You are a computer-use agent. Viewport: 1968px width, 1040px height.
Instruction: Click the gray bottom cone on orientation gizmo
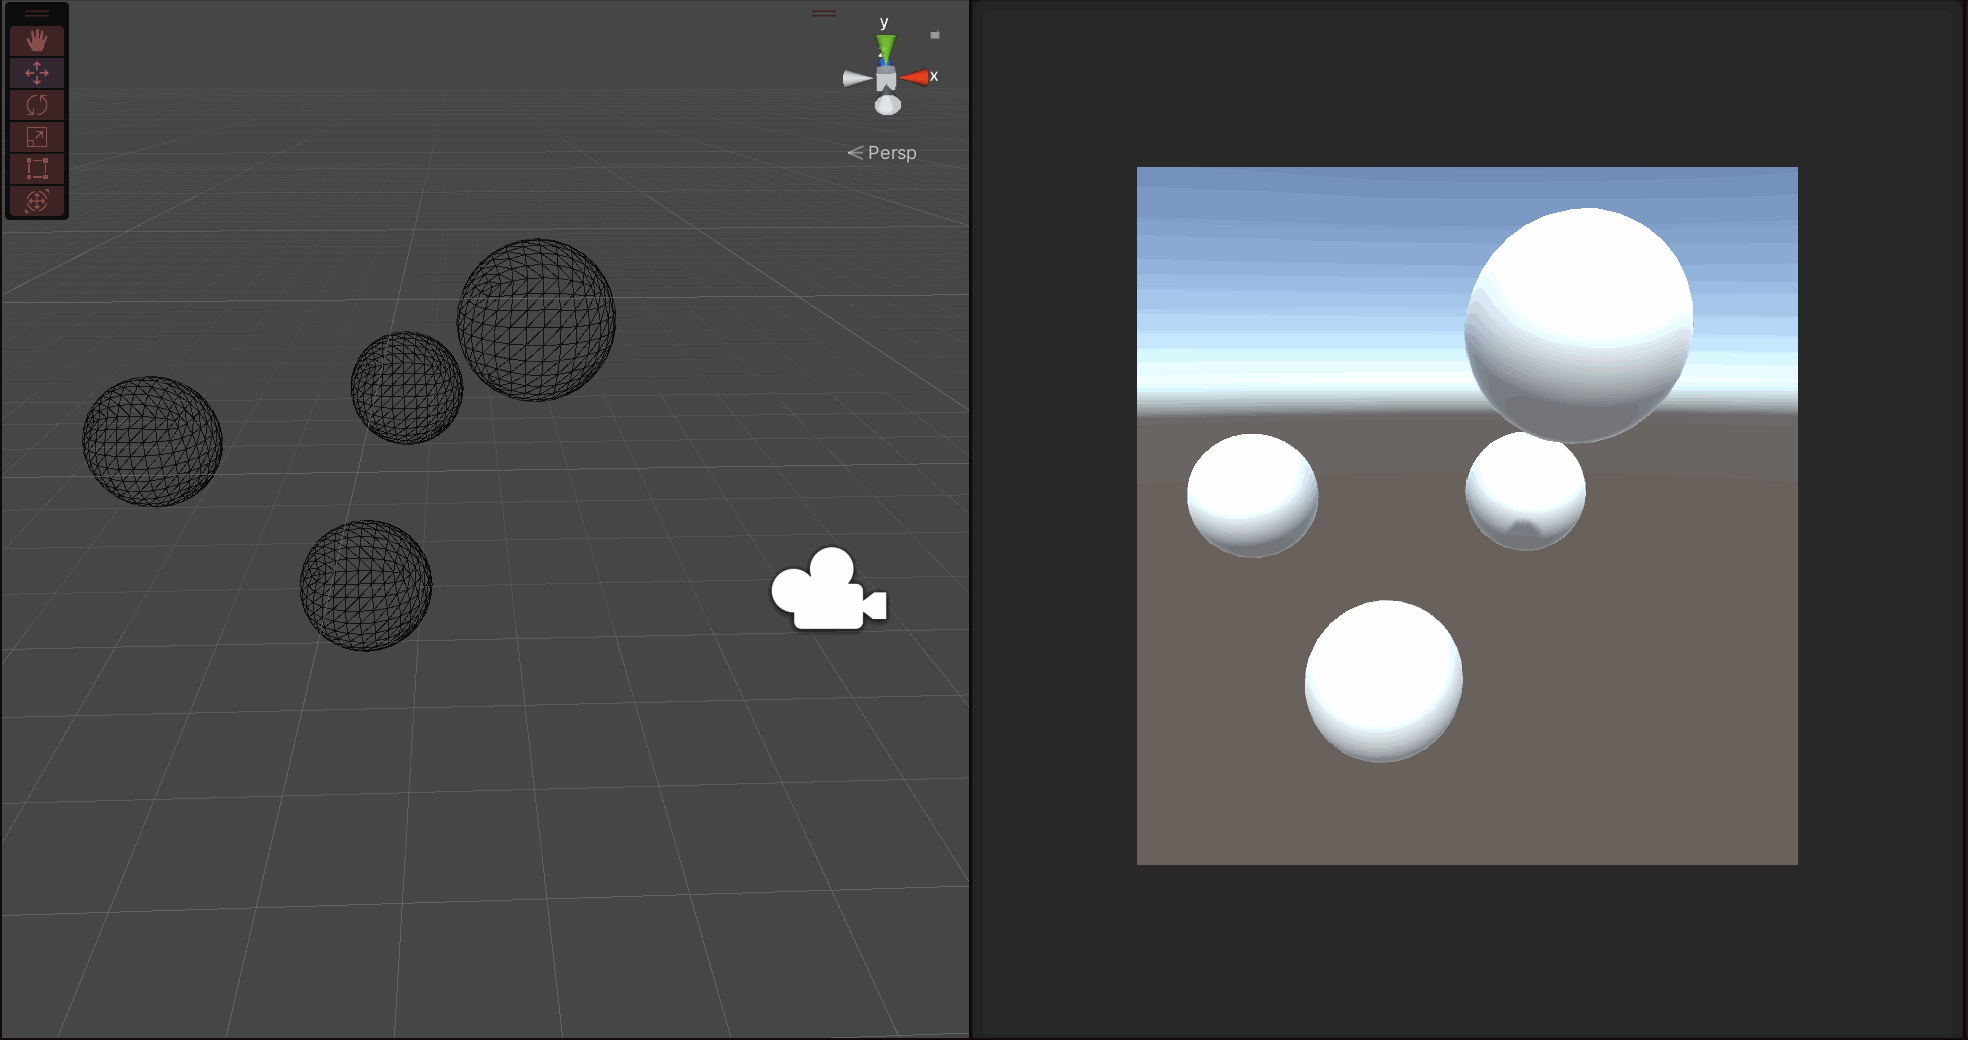coord(888,105)
